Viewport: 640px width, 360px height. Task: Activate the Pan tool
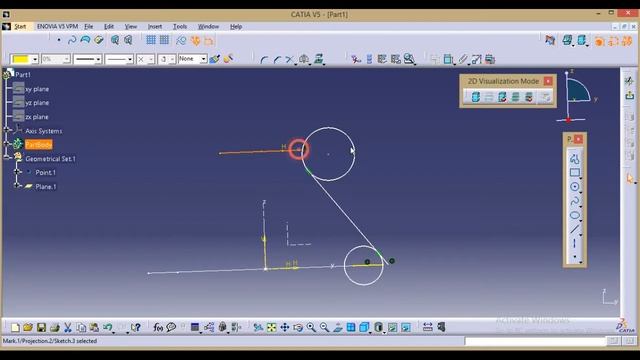pos(284,327)
